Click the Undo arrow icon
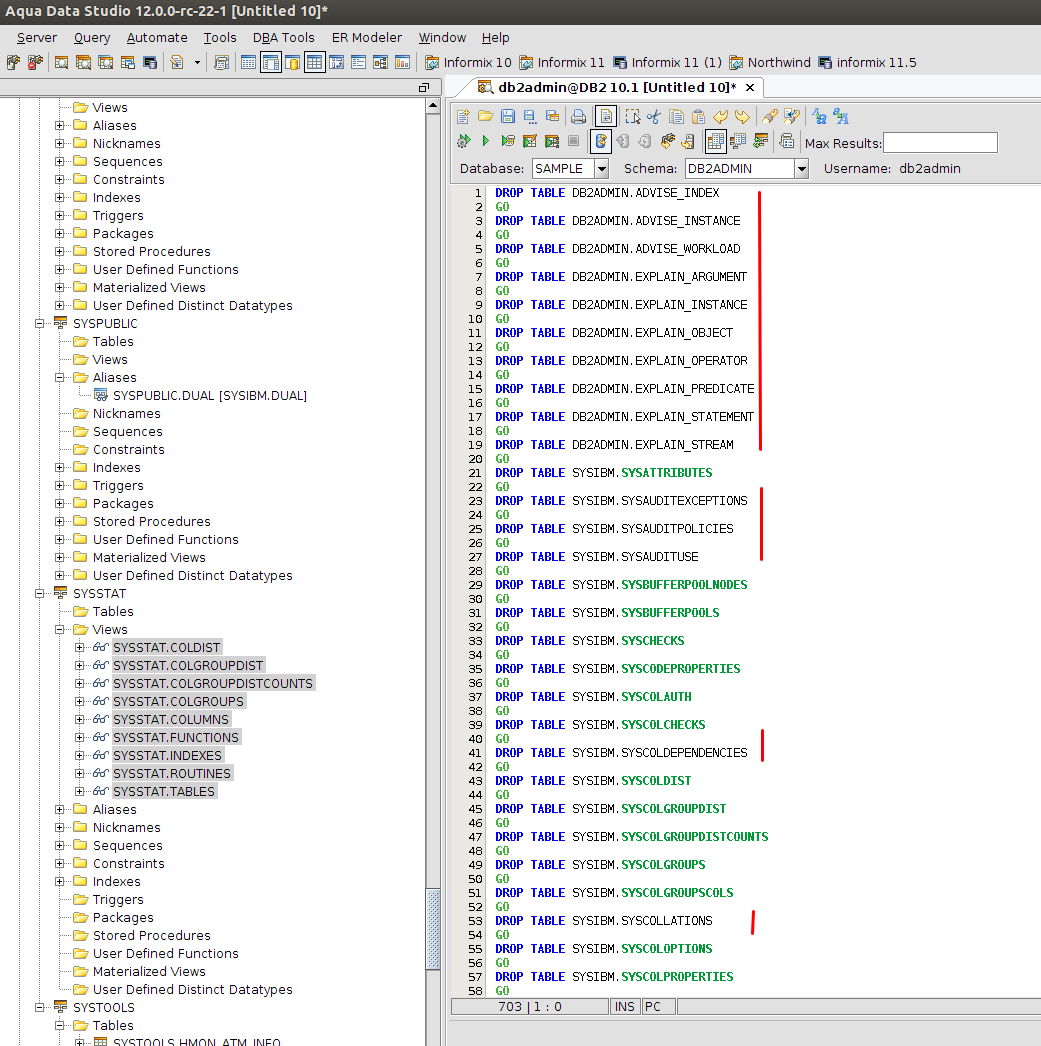The height and width of the screenshot is (1046, 1041). [x=720, y=116]
